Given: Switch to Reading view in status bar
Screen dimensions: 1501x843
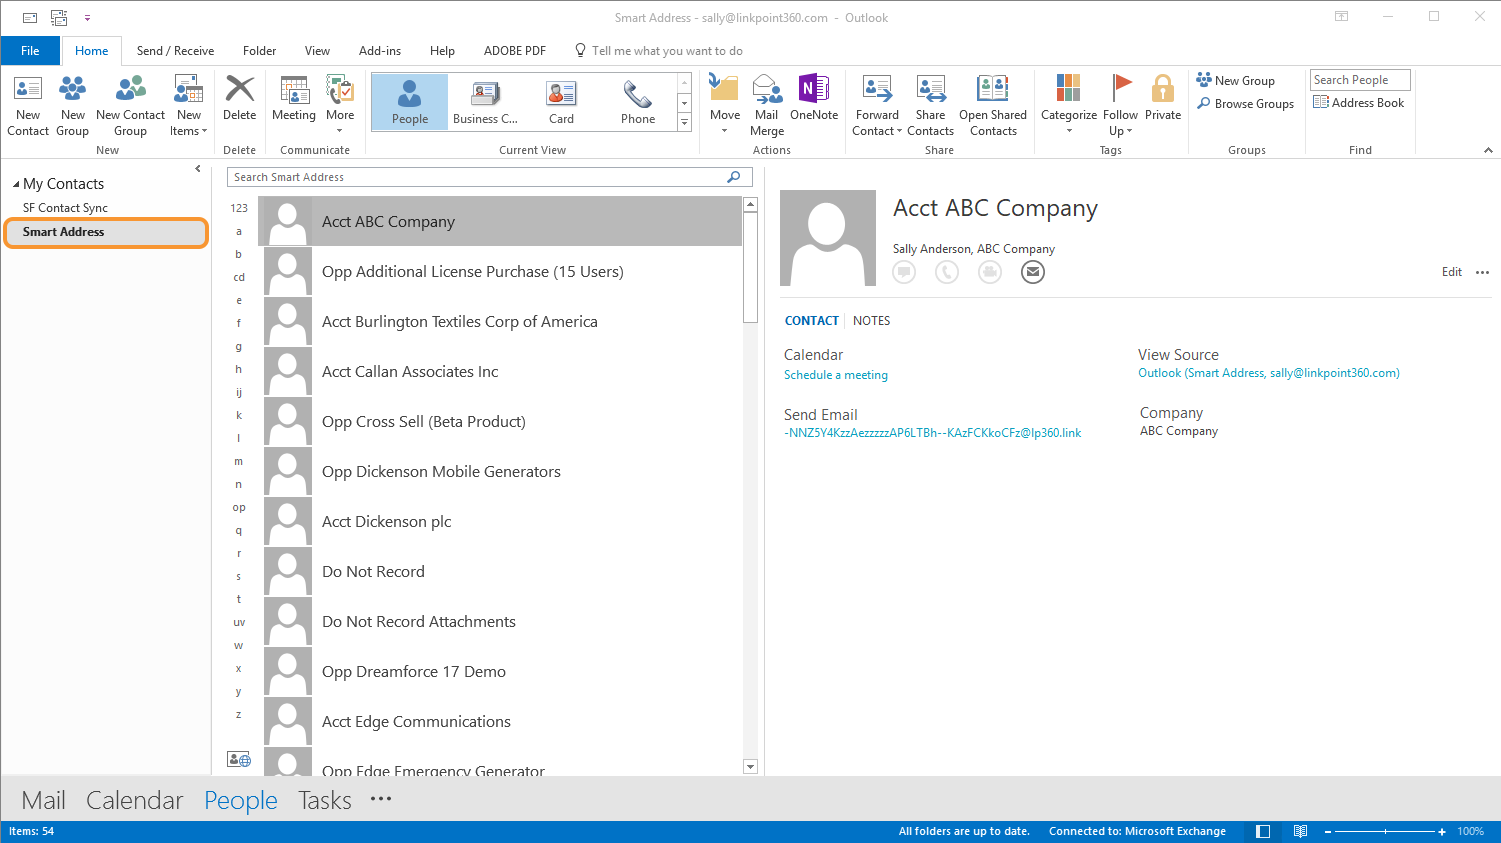Looking at the screenshot, I should 1300,832.
